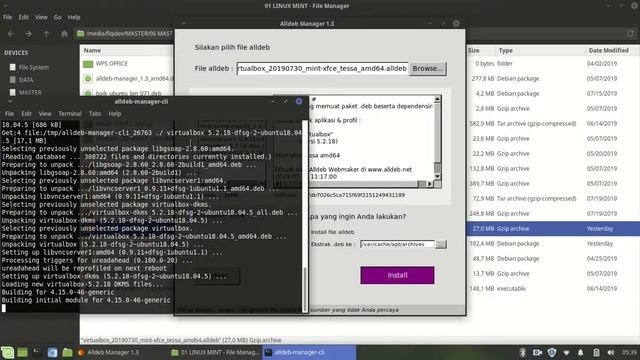640x360 pixels.
Task: Open View menu in File Manager
Action: point(41,17)
